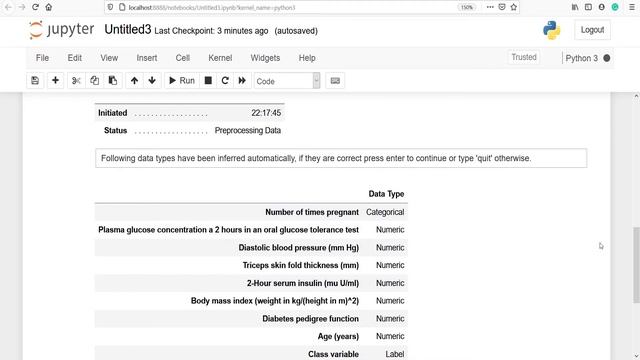Rename the notebook title Untitled3
This screenshot has height=360, width=640.
(128, 29)
